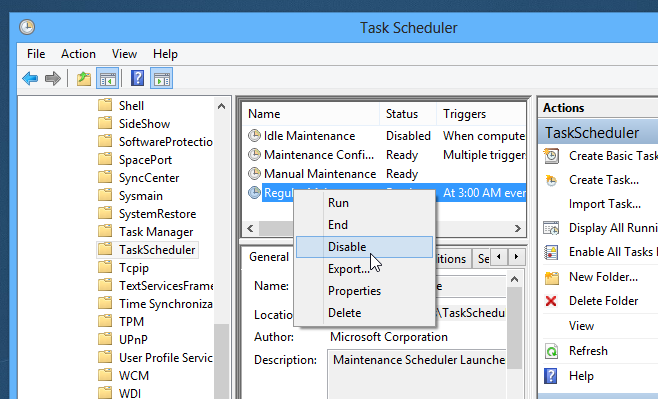Open the View menu
Viewport: 658px width, 399px height.
click(x=124, y=54)
